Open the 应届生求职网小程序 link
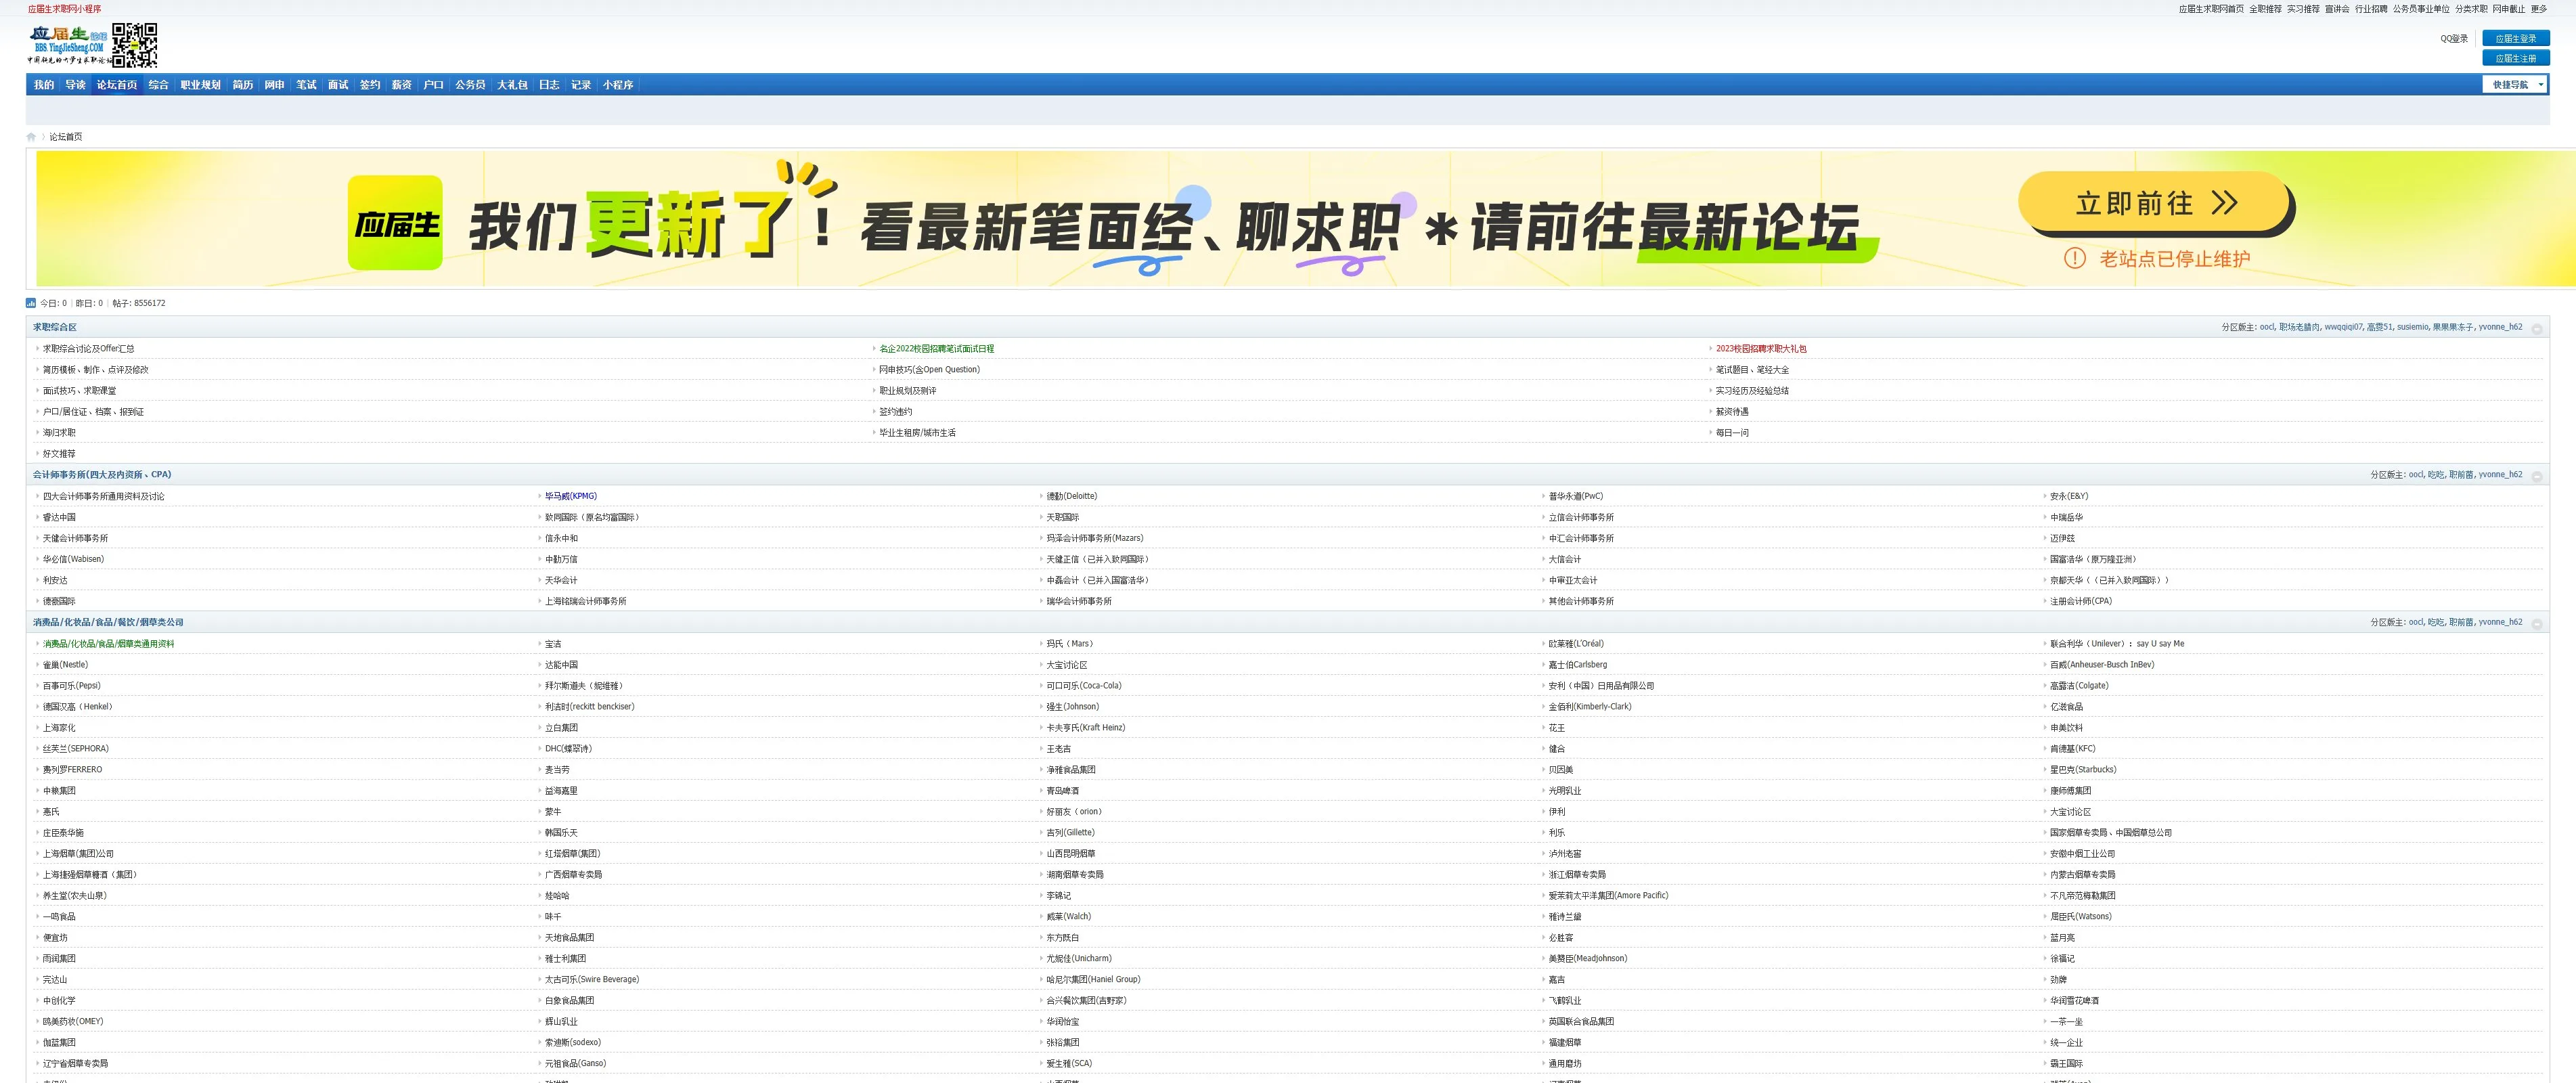The height and width of the screenshot is (1083, 2576). [x=65, y=9]
